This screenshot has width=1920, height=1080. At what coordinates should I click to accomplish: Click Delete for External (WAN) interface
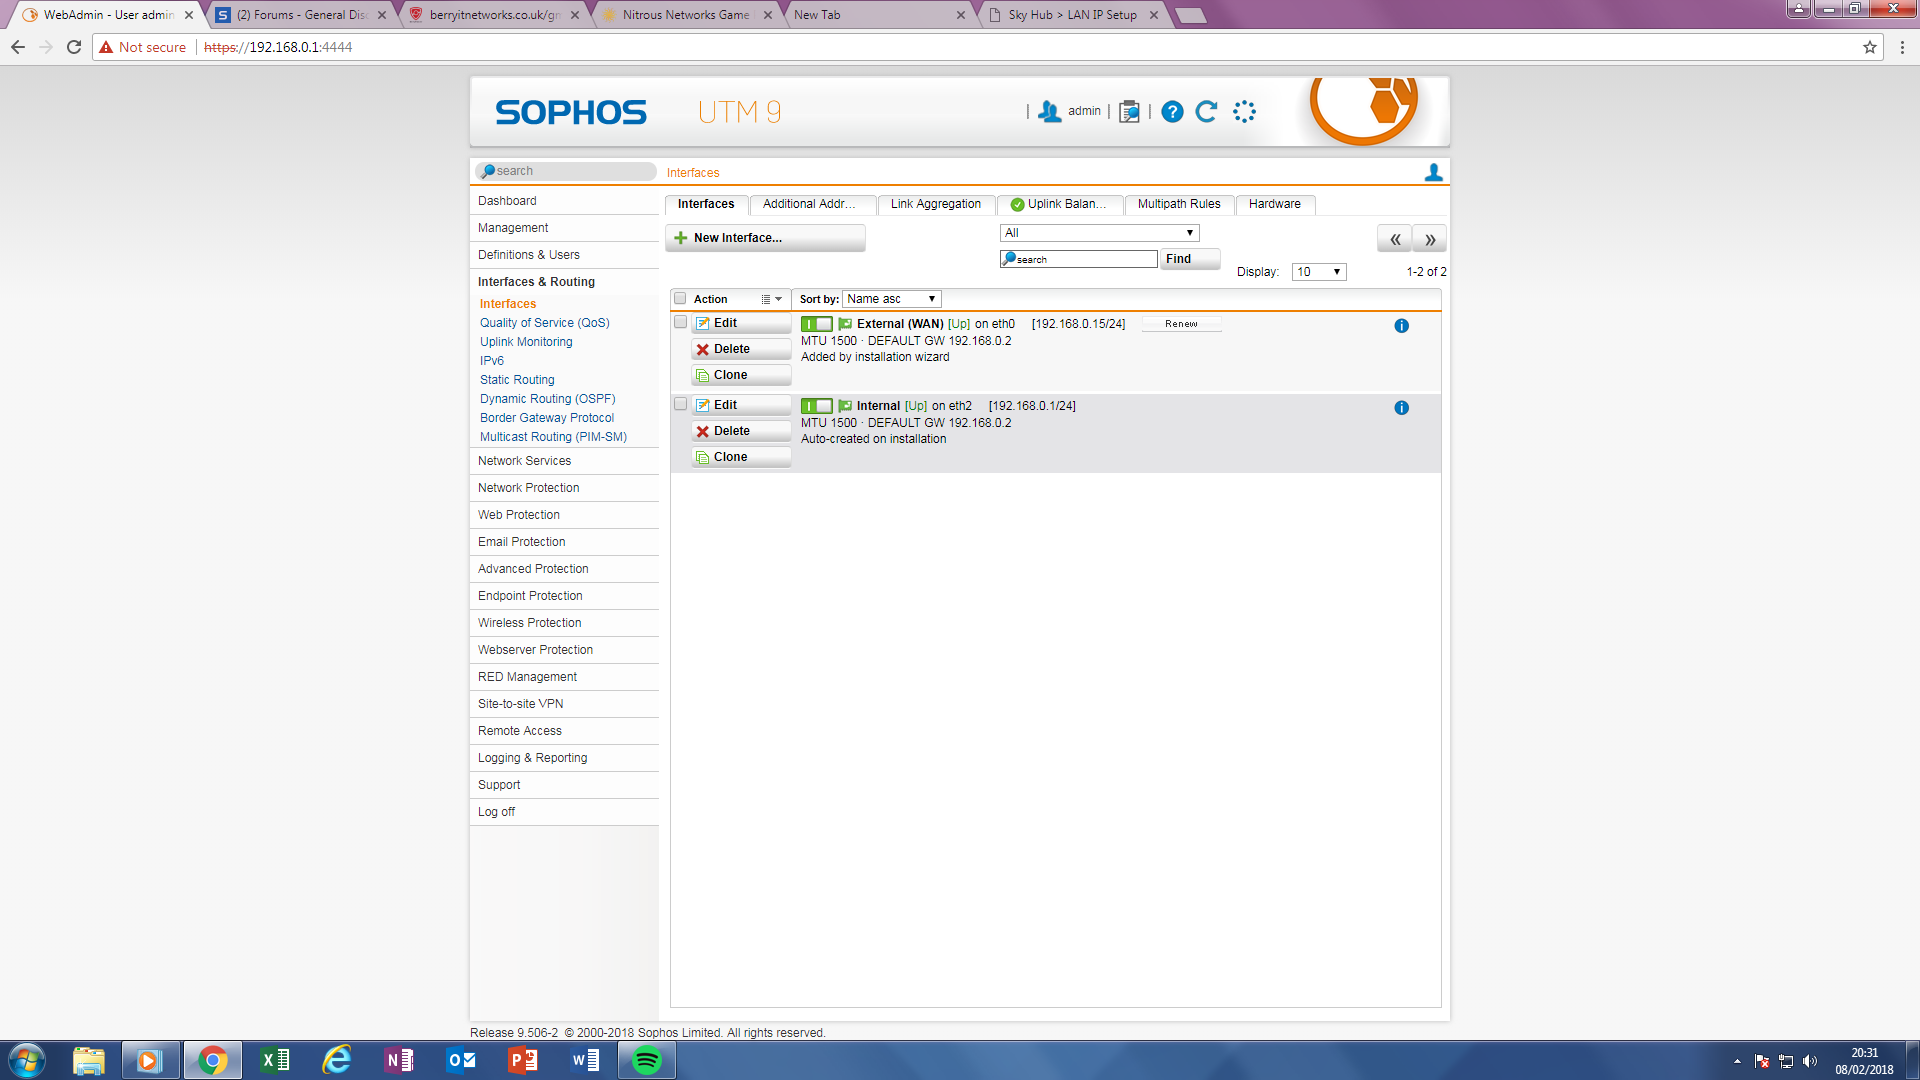coord(741,349)
